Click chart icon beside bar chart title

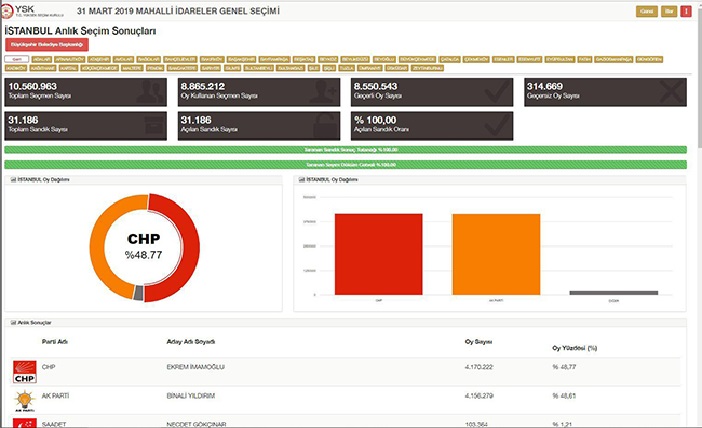coord(302,180)
